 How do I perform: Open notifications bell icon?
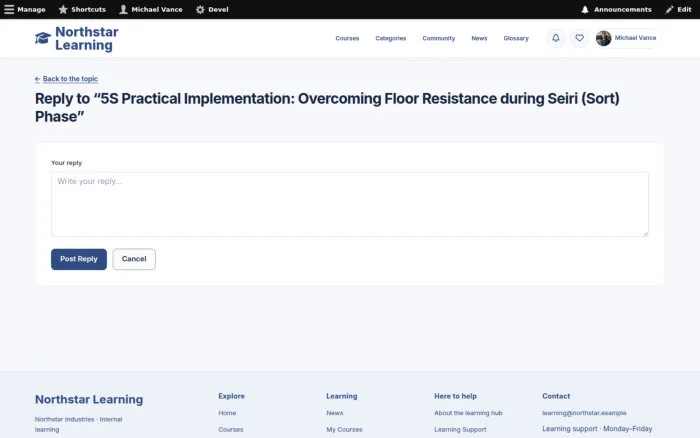[x=556, y=38]
